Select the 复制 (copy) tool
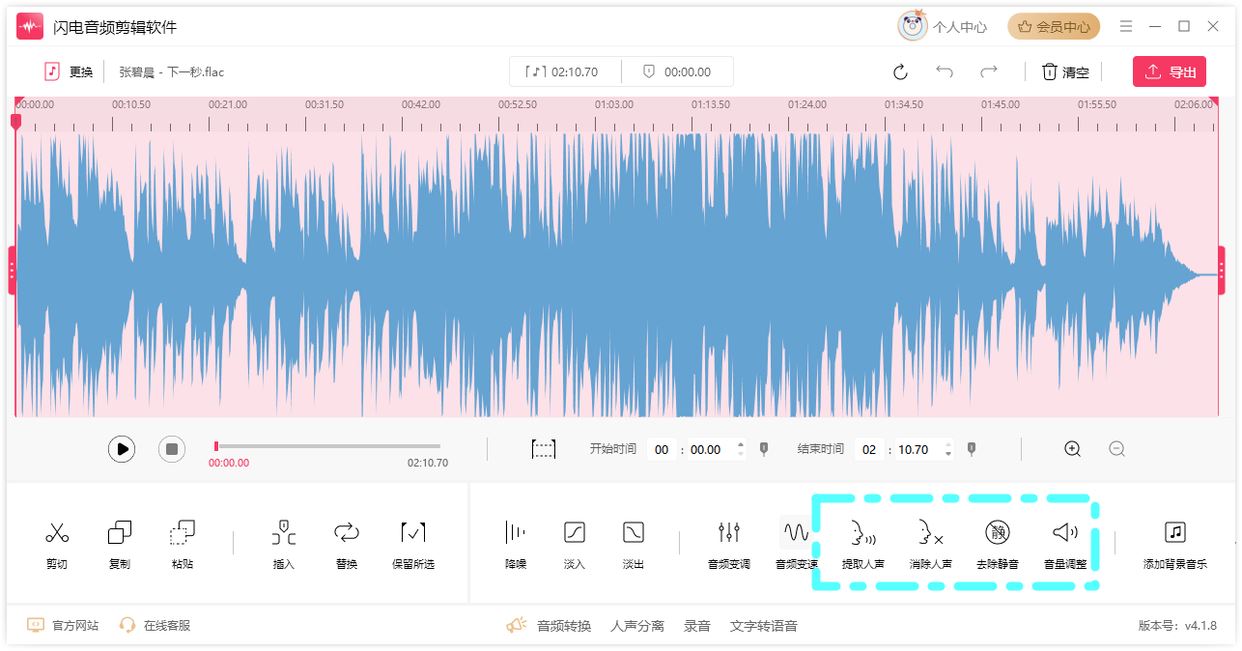This screenshot has width=1242, height=651. click(119, 533)
